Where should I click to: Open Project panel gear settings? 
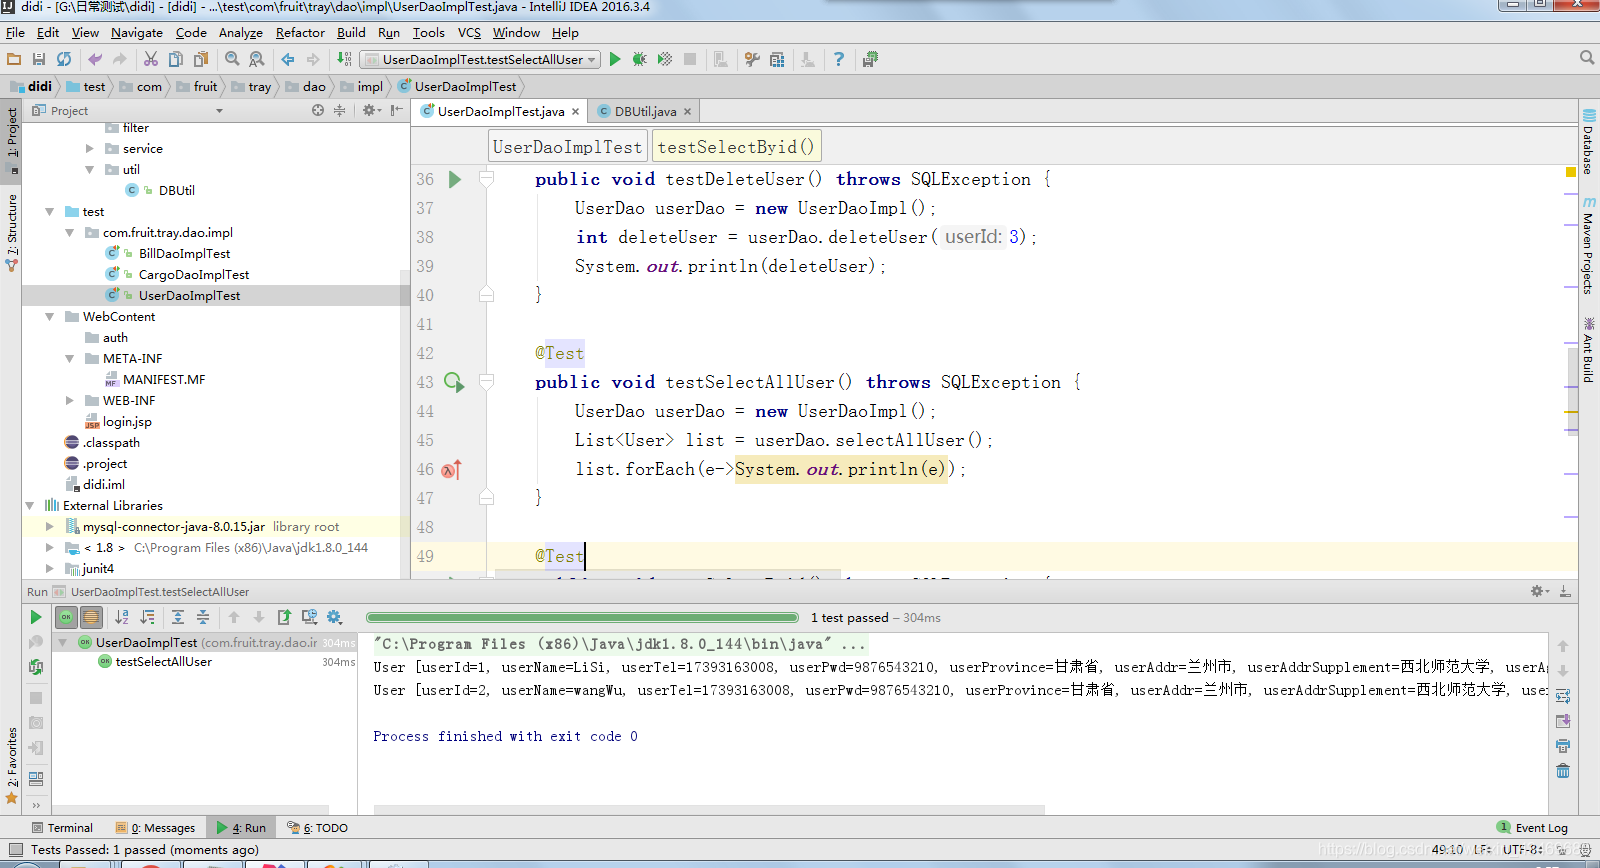[372, 110]
